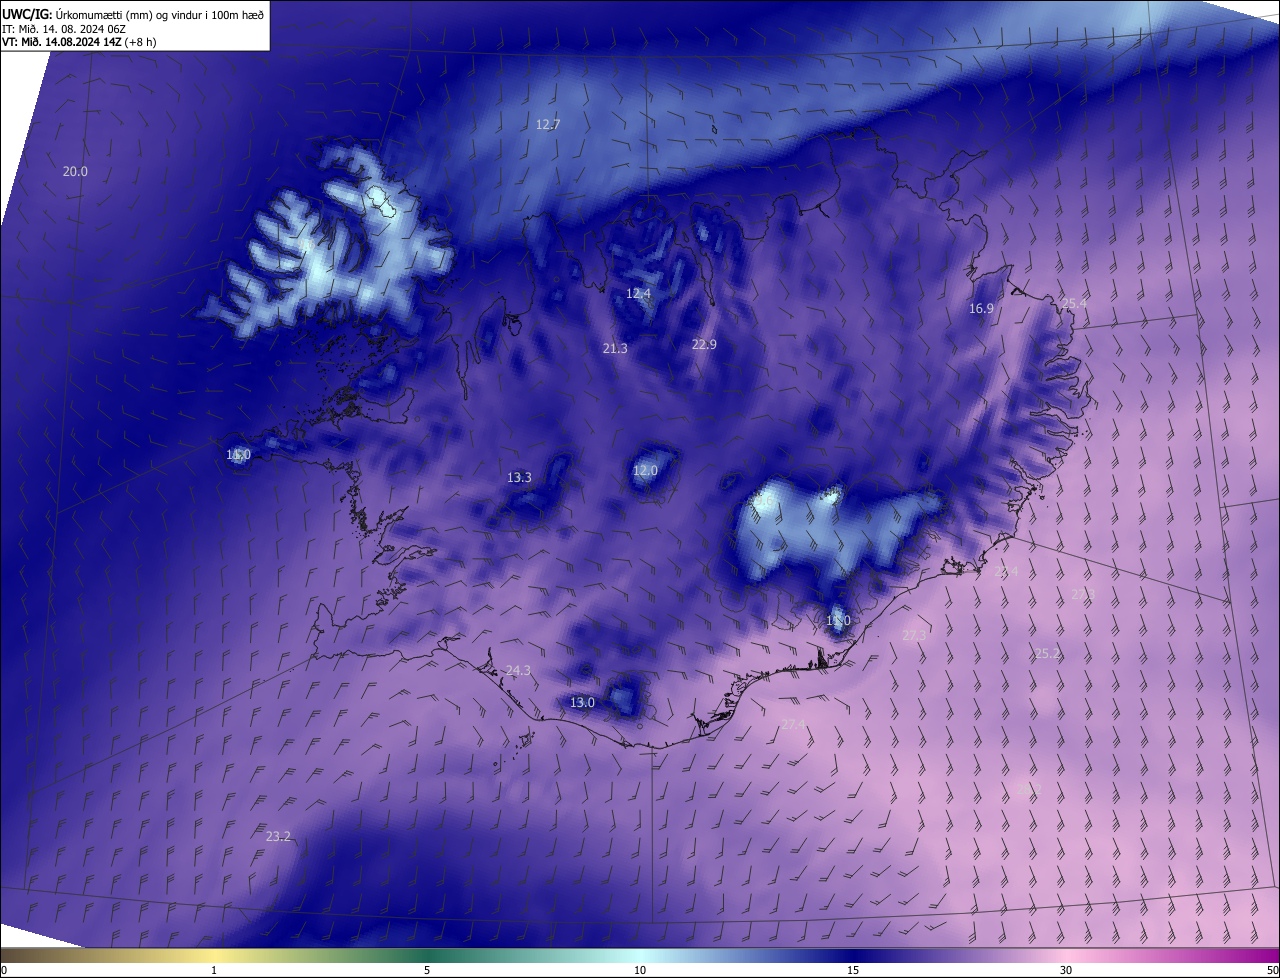
Task: Click the 13.3 value label
Action: 519,477
